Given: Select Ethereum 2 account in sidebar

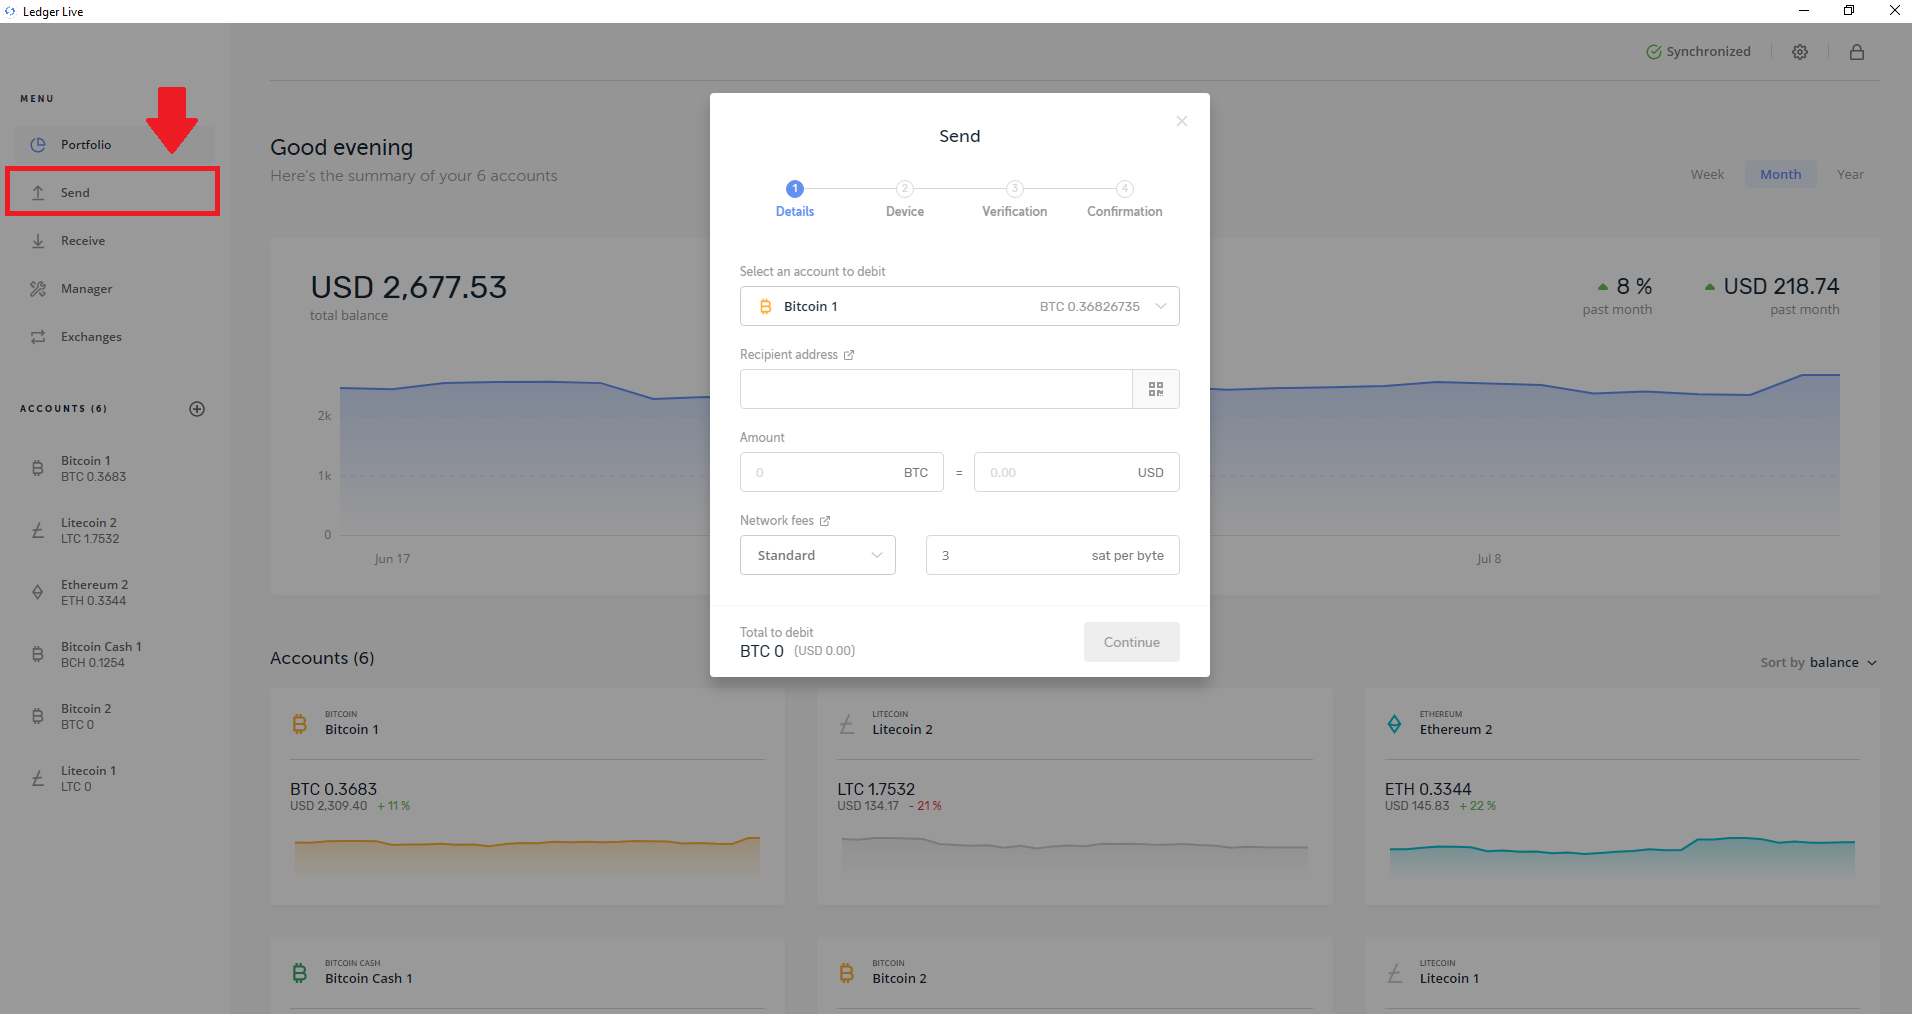Looking at the screenshot, I should pyautogui.click(x=114, y=593).
